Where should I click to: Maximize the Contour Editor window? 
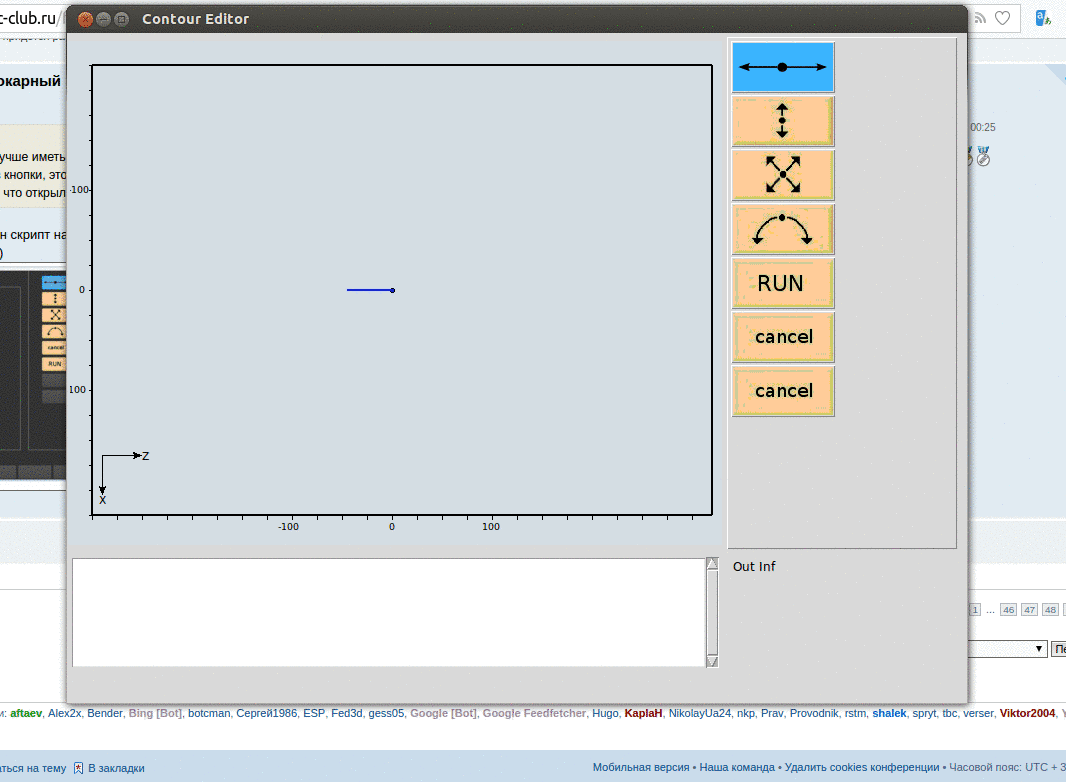121,19
